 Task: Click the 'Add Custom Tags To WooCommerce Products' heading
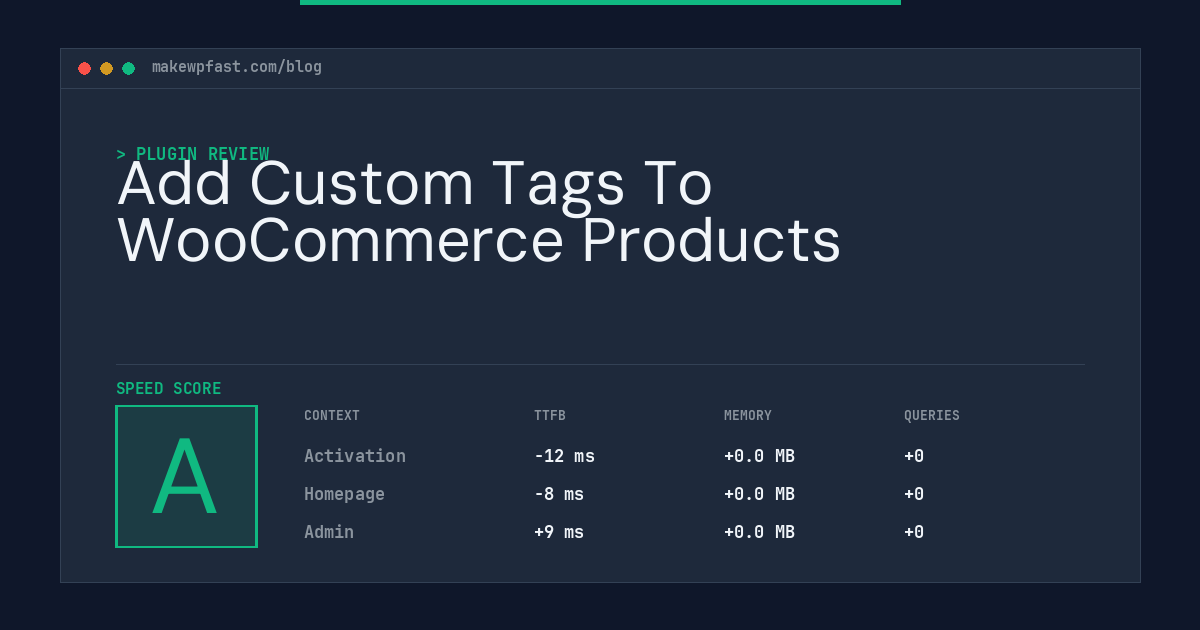[x=479, y=212]
